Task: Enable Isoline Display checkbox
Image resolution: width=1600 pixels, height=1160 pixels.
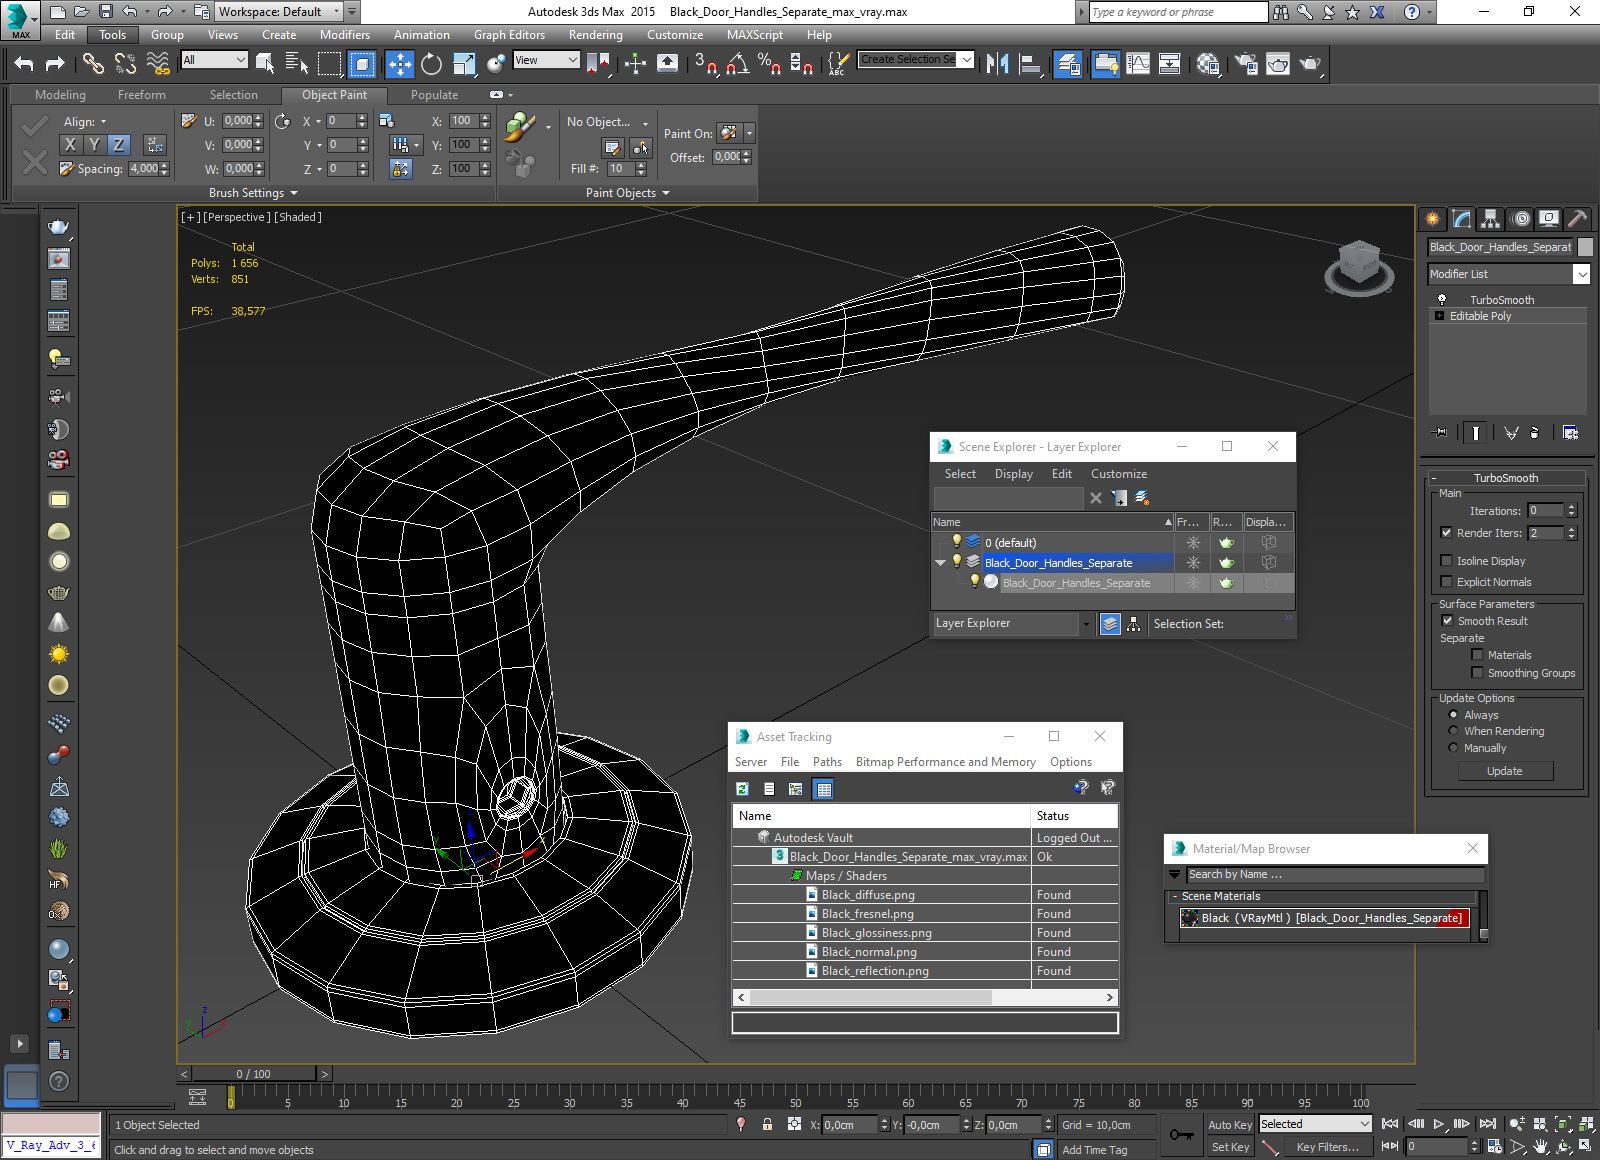Action: (1446, 561)
